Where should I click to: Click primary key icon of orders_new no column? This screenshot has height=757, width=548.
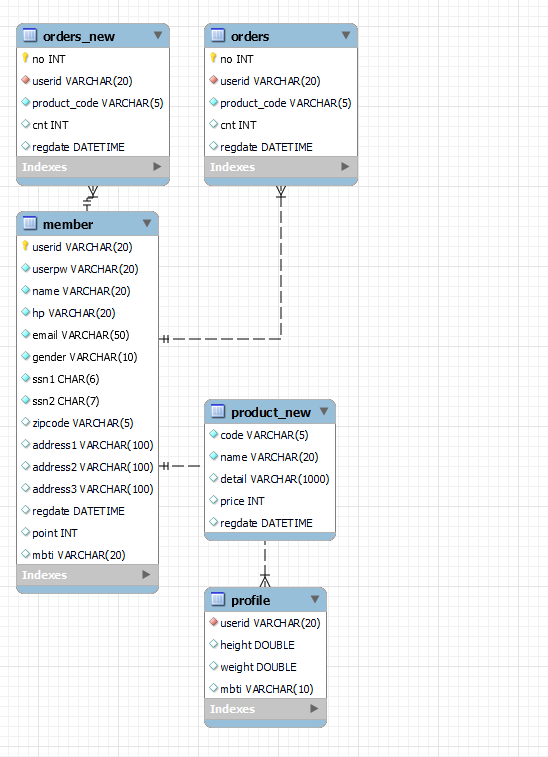click(25, 58)
